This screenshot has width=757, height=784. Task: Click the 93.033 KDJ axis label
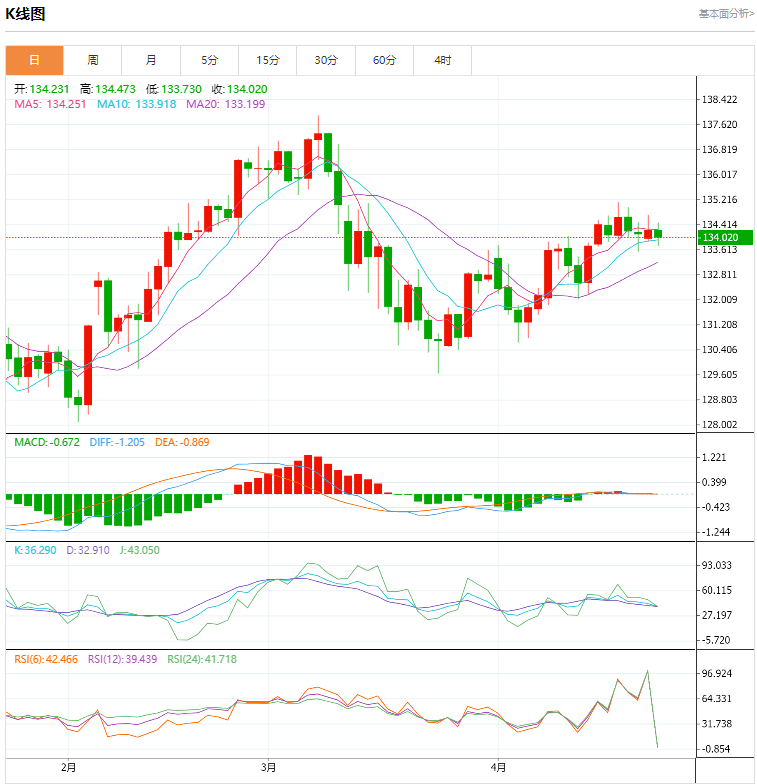tap(716, 565)
